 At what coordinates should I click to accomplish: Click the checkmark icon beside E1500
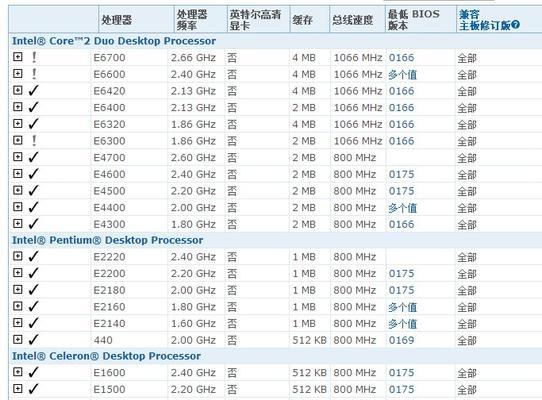(x=34, y=389)
